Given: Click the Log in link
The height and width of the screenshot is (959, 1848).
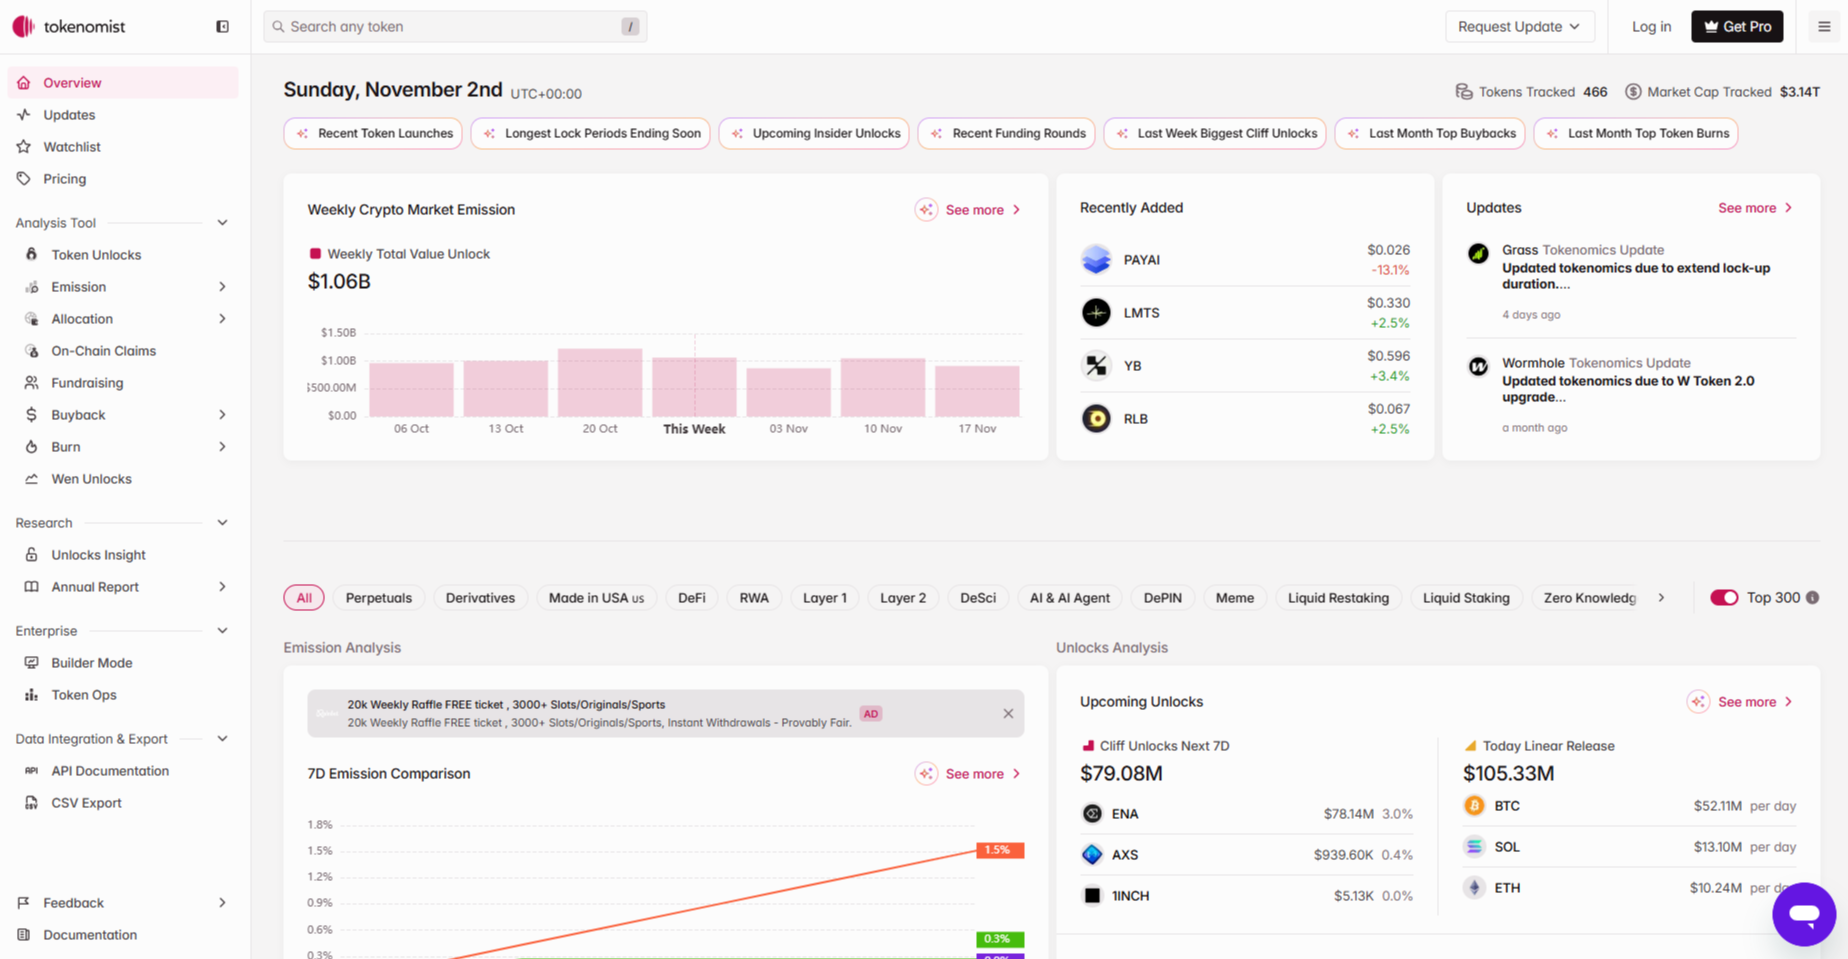Looking at the screenshot, I should click(x=1651, y=27).
